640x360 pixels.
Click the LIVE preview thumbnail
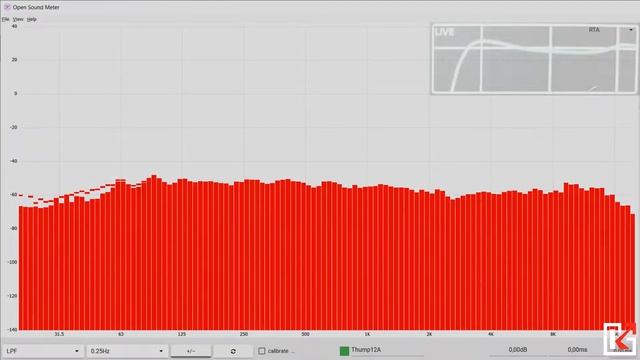(x=534, y=59)
